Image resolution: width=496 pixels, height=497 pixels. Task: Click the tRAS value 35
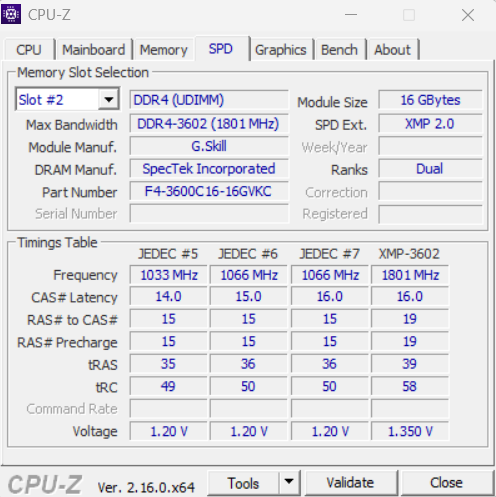coord(168,364)
